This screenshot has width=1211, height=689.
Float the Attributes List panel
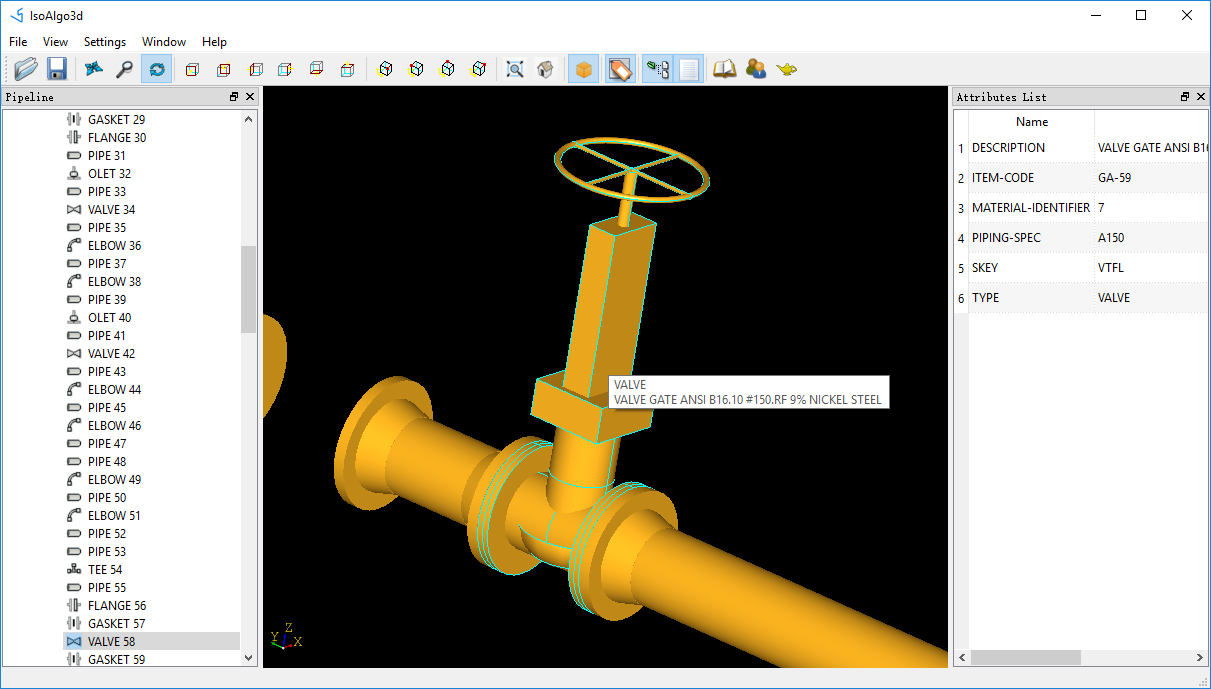click(1185, 97)
